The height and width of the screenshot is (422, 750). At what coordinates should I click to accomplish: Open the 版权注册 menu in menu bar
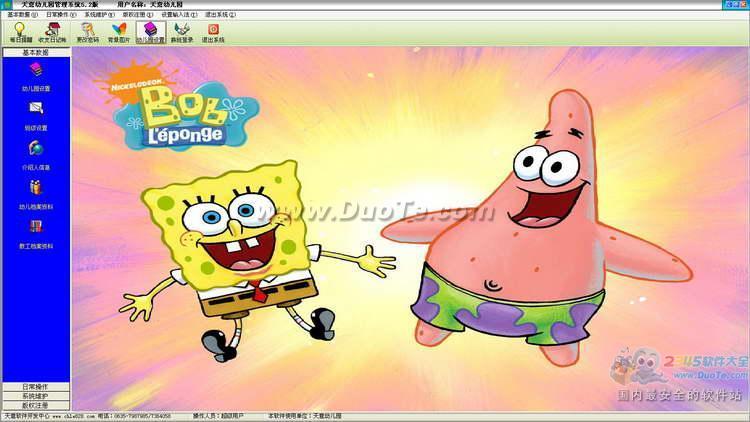click(x=138, y=15)
